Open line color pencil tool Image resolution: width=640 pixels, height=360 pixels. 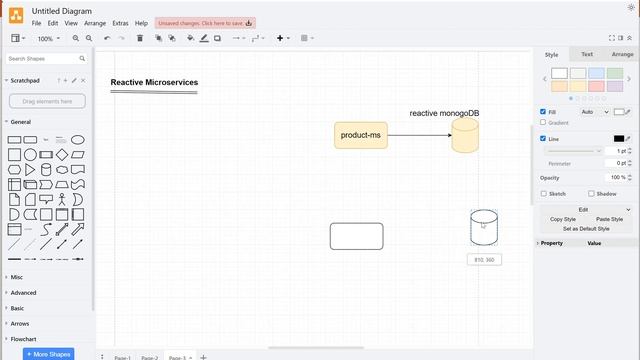[204, 38]
